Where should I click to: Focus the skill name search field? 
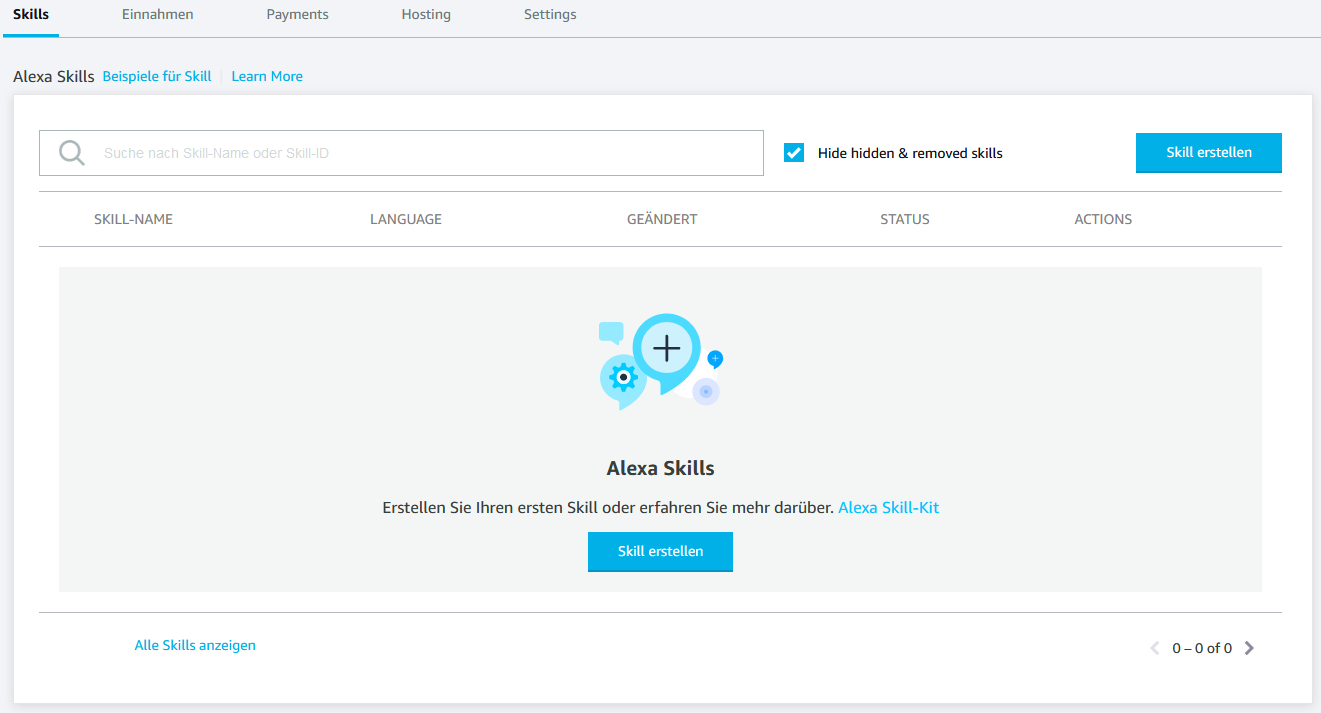click(401, 153)
